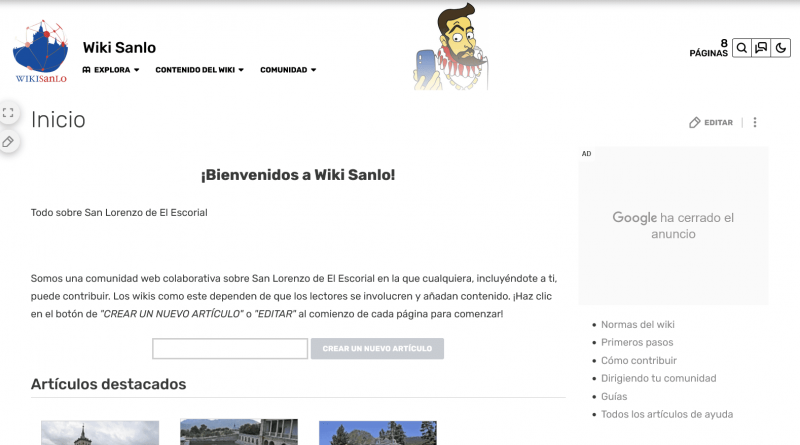Expand the Comunidad dropdown menu
This screenshot has height=445, width=800.
coord(288,70)
